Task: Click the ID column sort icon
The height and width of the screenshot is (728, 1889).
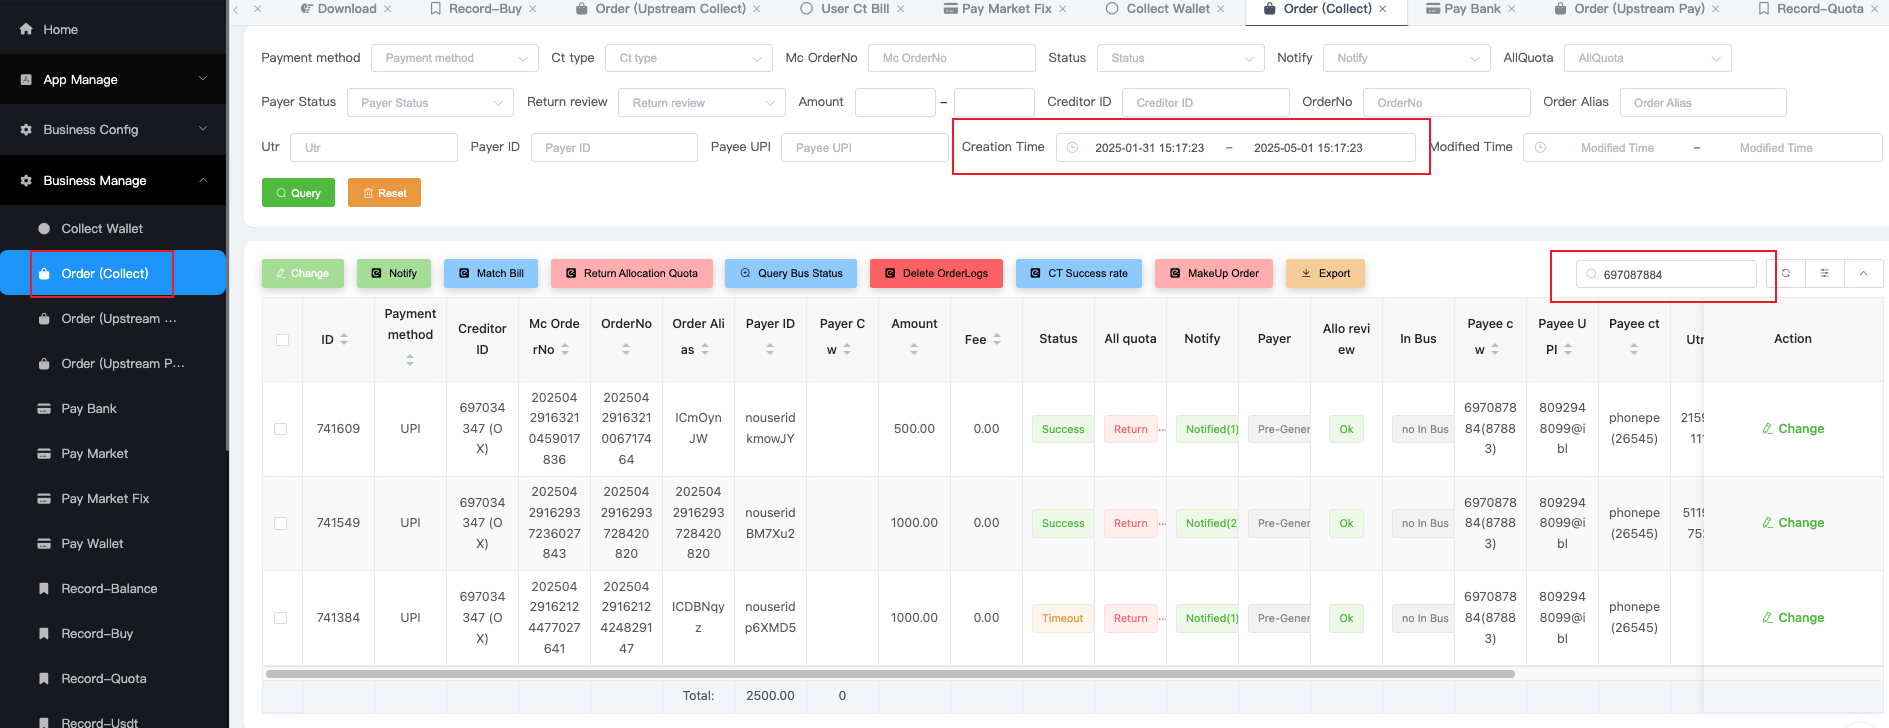Action: [x=344, y=340]
